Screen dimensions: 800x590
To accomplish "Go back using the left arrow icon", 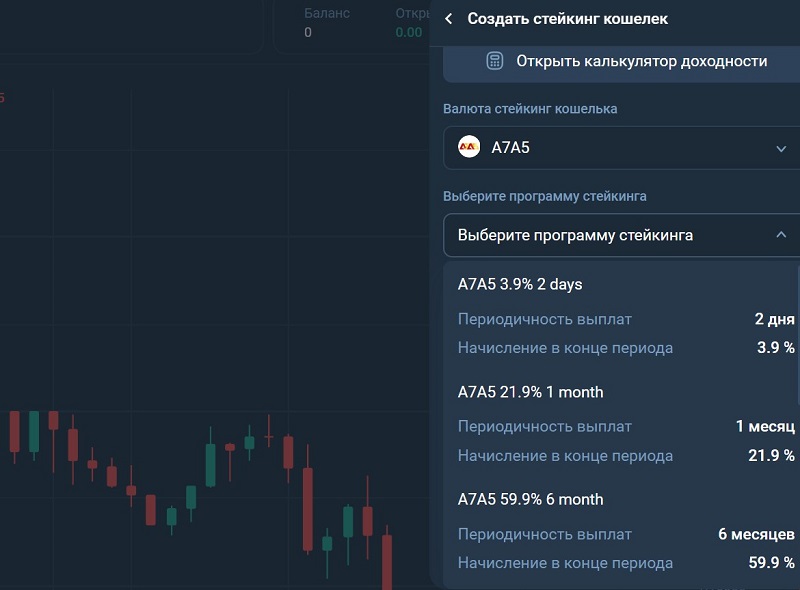I will [448, 19].
